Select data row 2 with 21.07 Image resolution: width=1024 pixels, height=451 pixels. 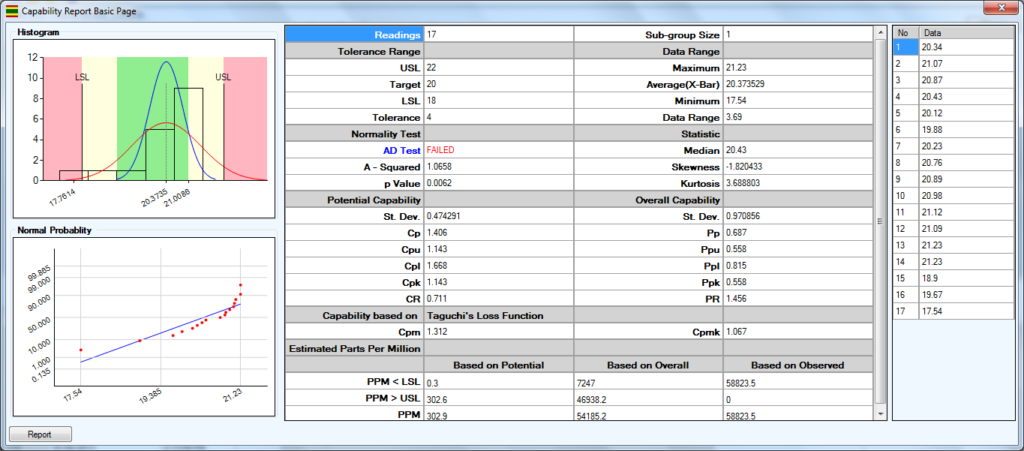[x=953, y=63]
